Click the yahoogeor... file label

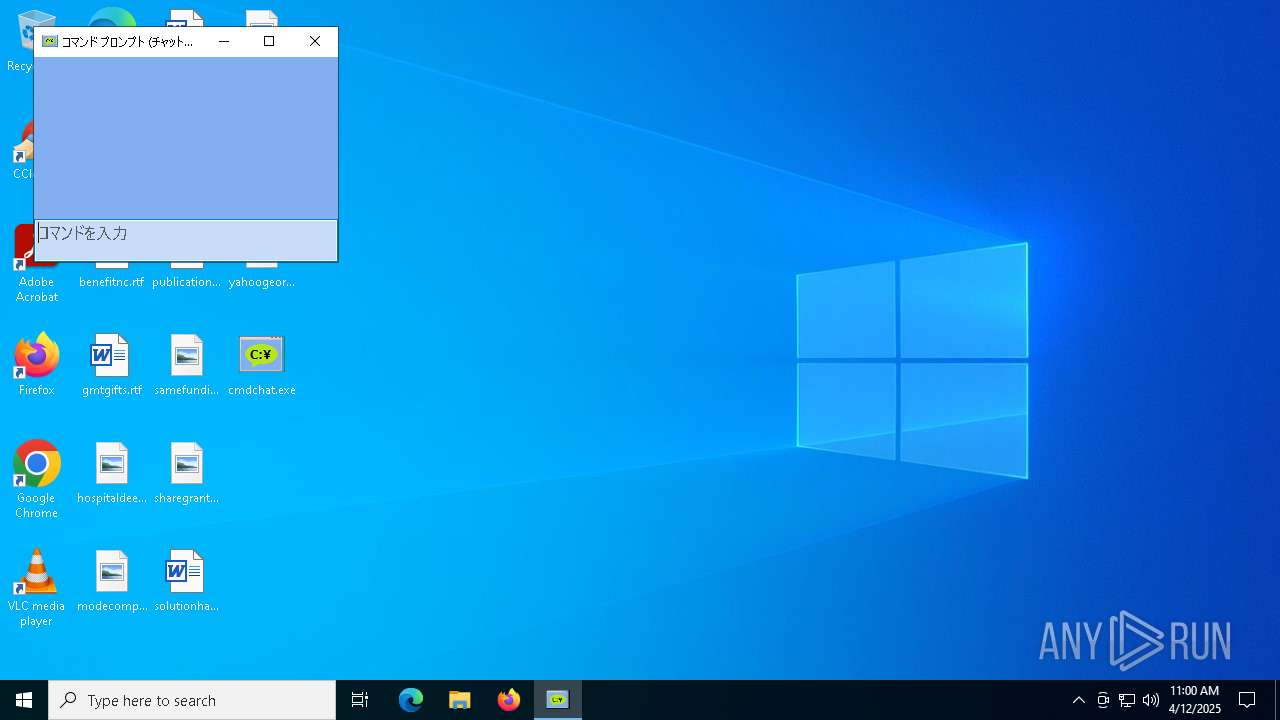click(x=261, y=282)
